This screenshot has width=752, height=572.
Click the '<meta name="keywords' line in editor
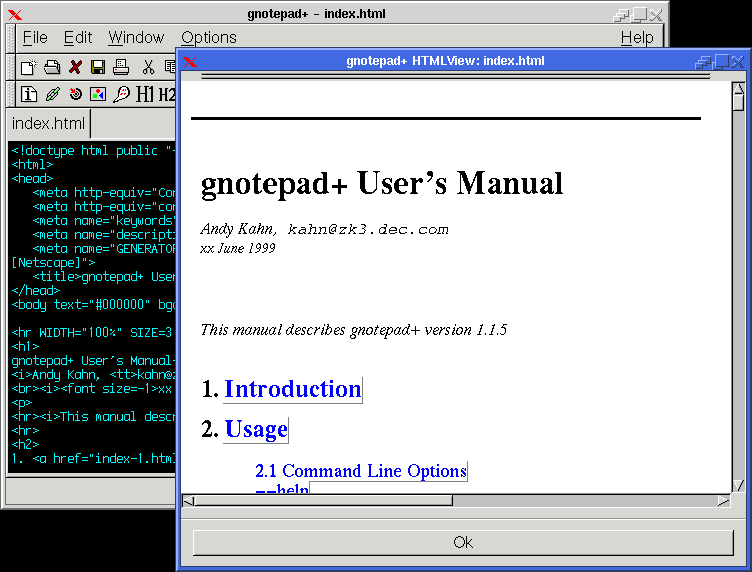(104, 221)
